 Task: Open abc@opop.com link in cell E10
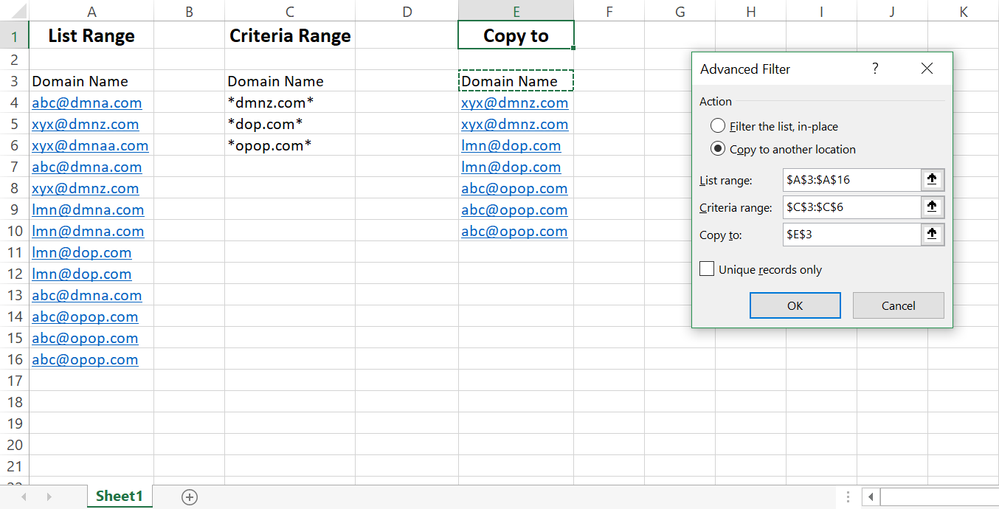point(514,232)
